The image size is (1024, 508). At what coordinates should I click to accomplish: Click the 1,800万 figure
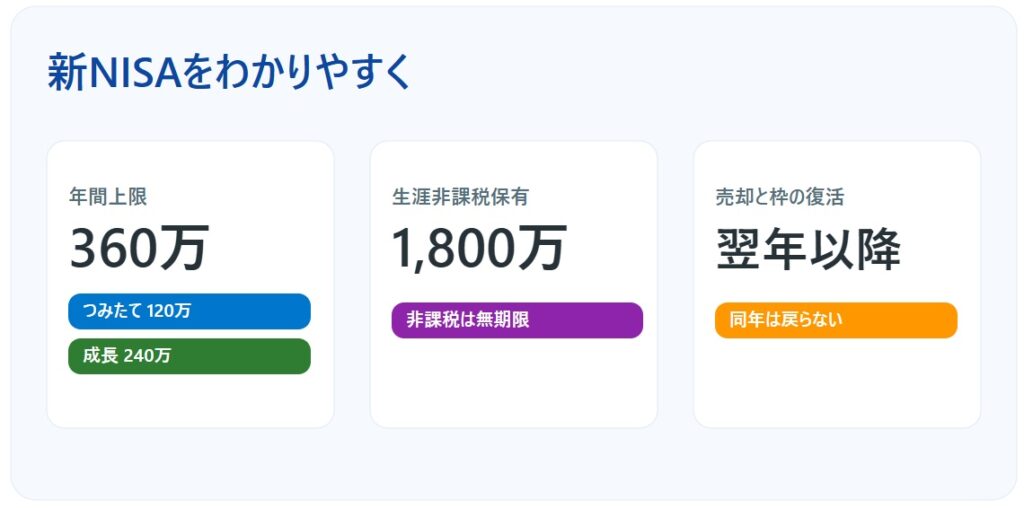click(479, 249)
